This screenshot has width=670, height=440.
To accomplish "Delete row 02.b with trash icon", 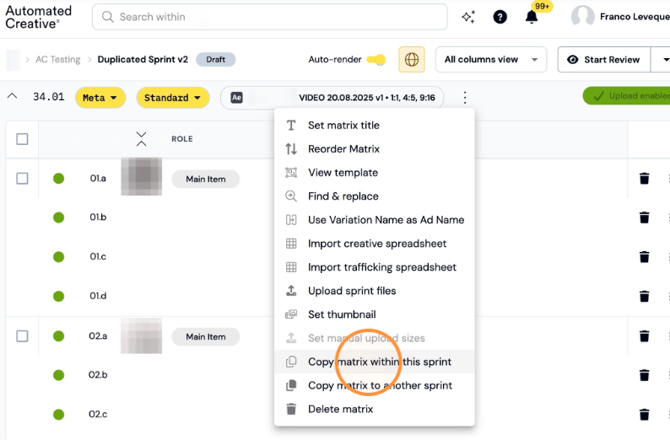I will (x=644, y=375).
